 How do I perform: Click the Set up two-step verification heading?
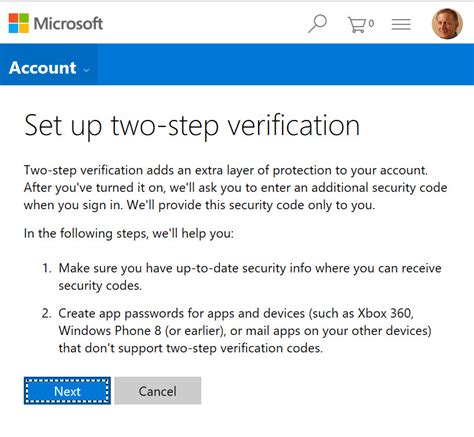pos(192,125)
